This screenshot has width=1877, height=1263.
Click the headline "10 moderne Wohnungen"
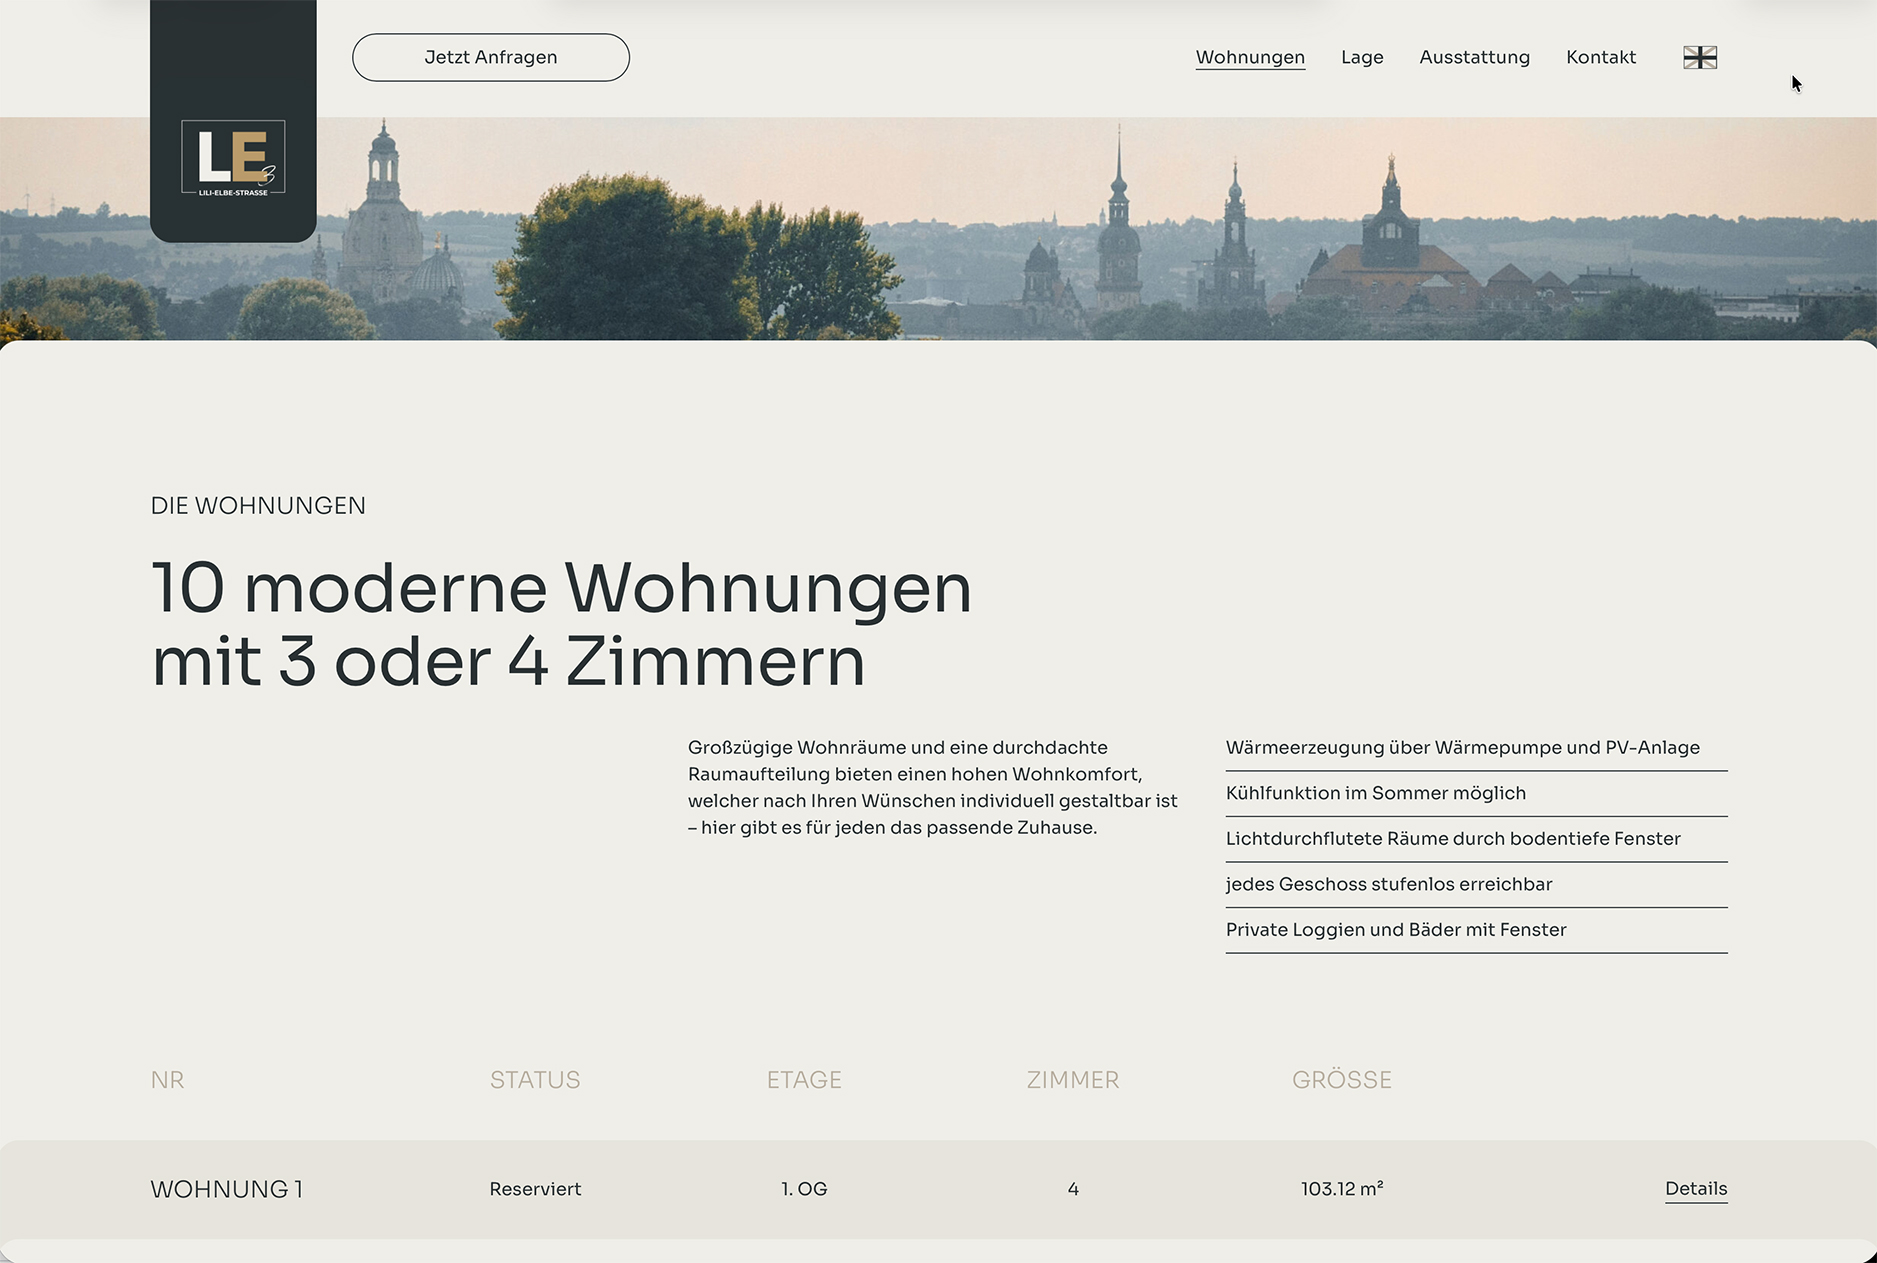click(x=560, y=590)
